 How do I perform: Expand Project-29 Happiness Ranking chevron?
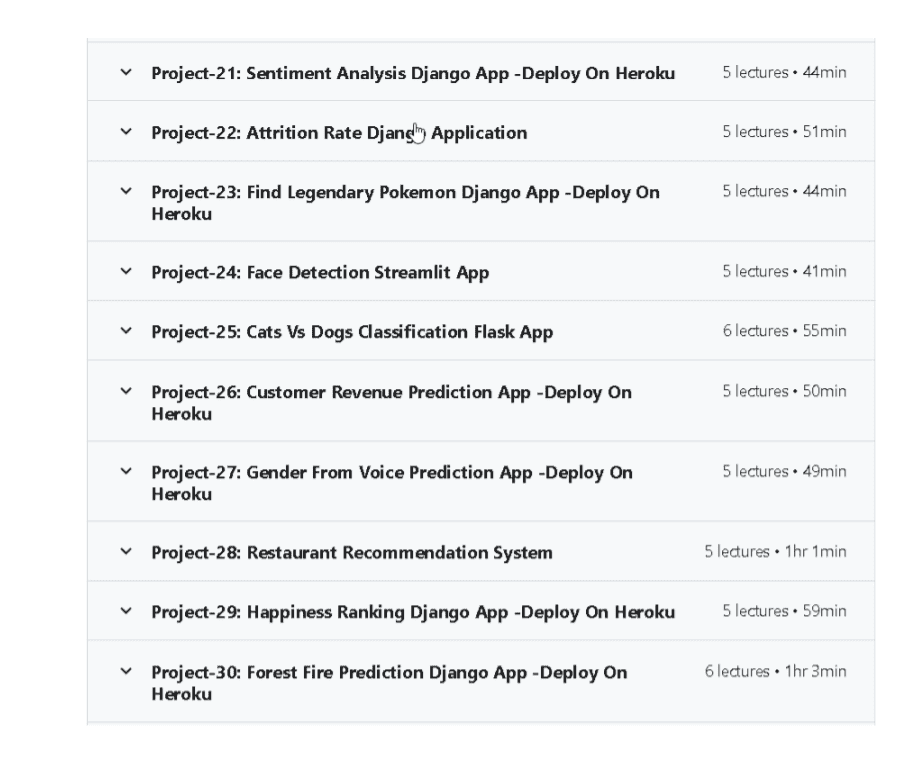pyautogui.click(x=126, y=611)
